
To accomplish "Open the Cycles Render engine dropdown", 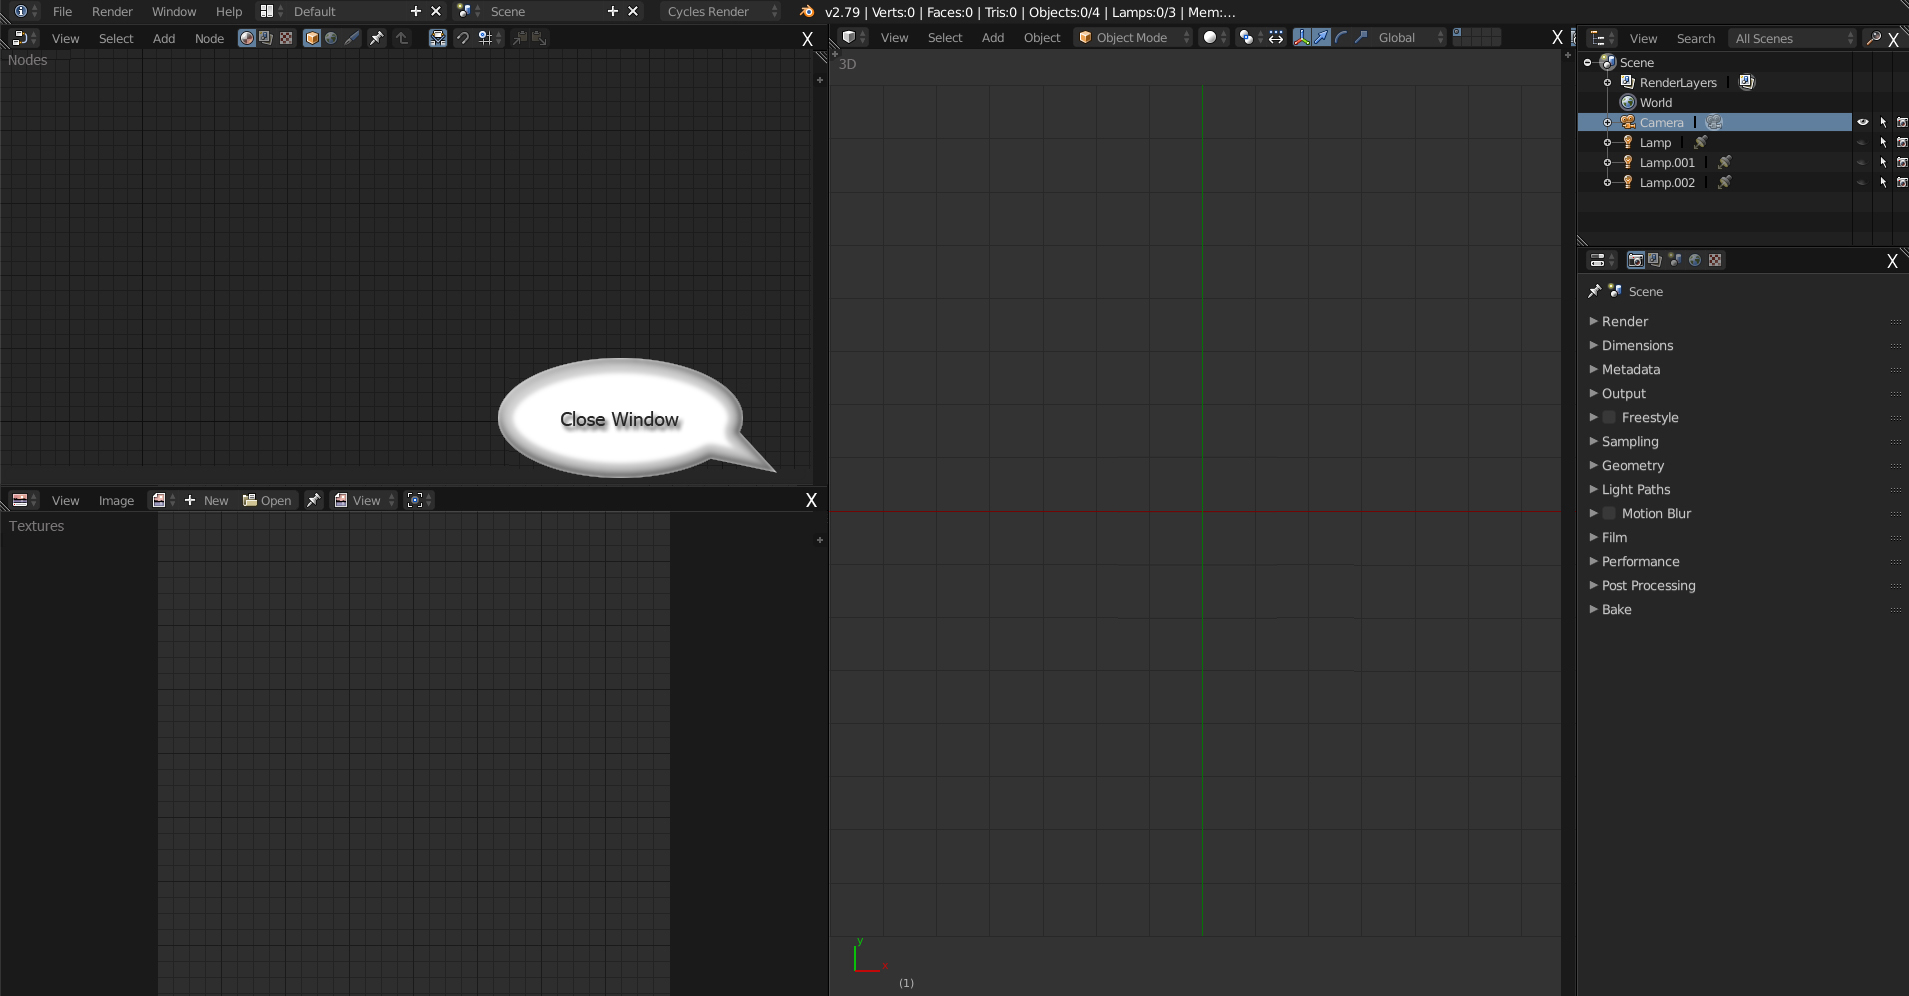I will pos(720,11).
